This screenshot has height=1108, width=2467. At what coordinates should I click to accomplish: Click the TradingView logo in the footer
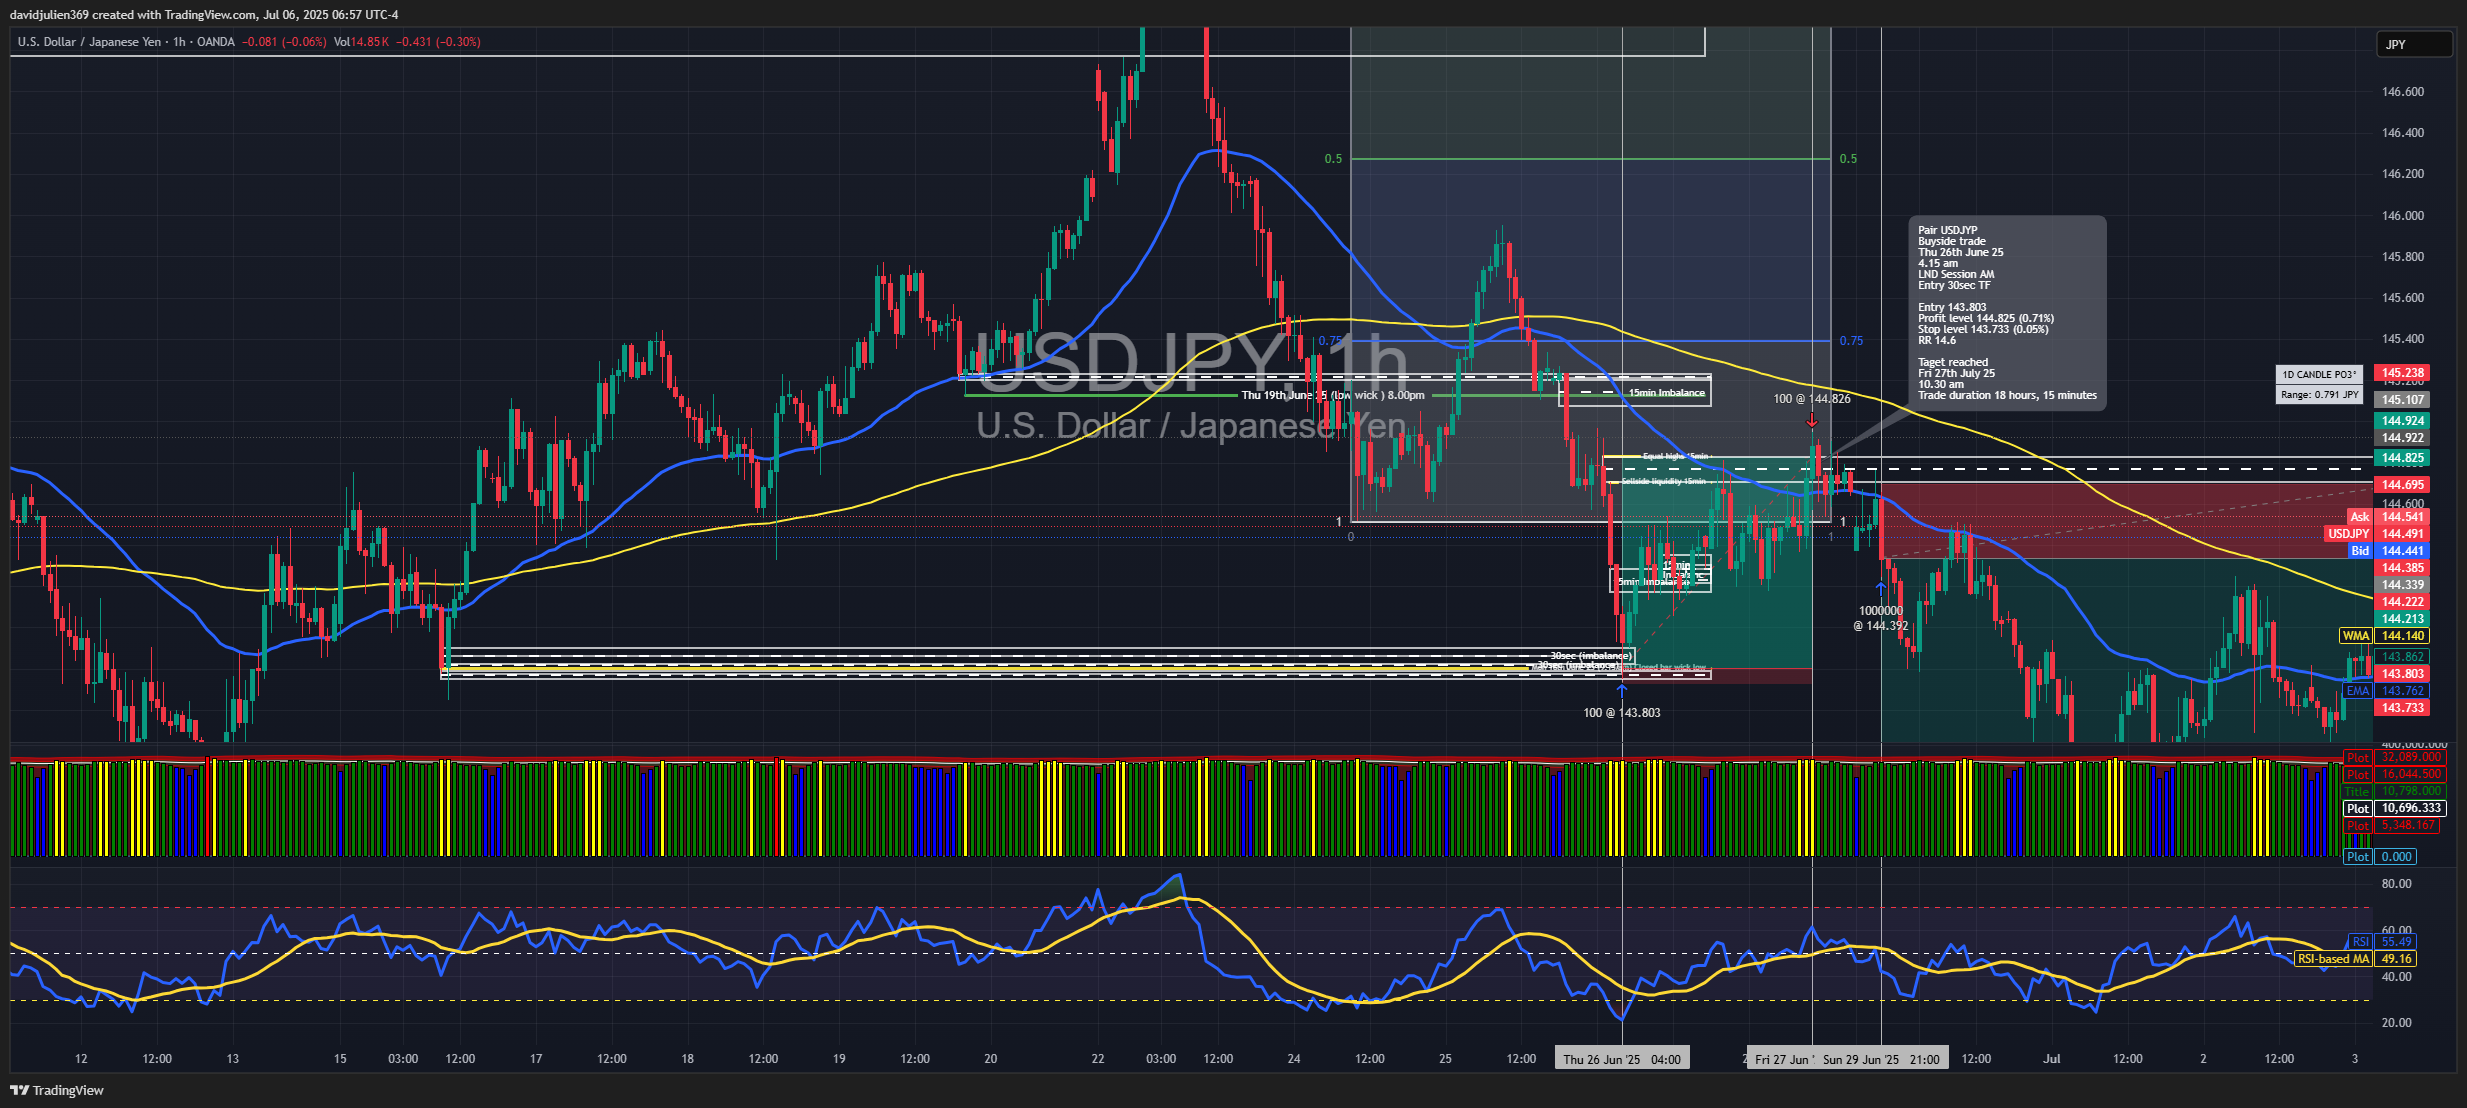tap(57, 1090)
